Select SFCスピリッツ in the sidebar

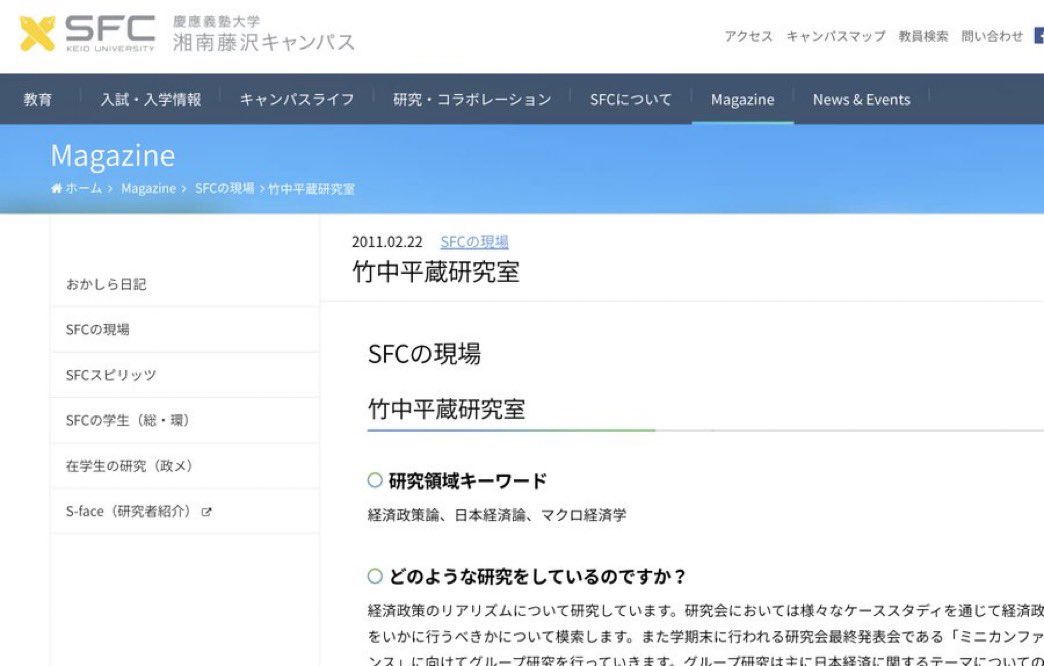(x=111, y=375)
